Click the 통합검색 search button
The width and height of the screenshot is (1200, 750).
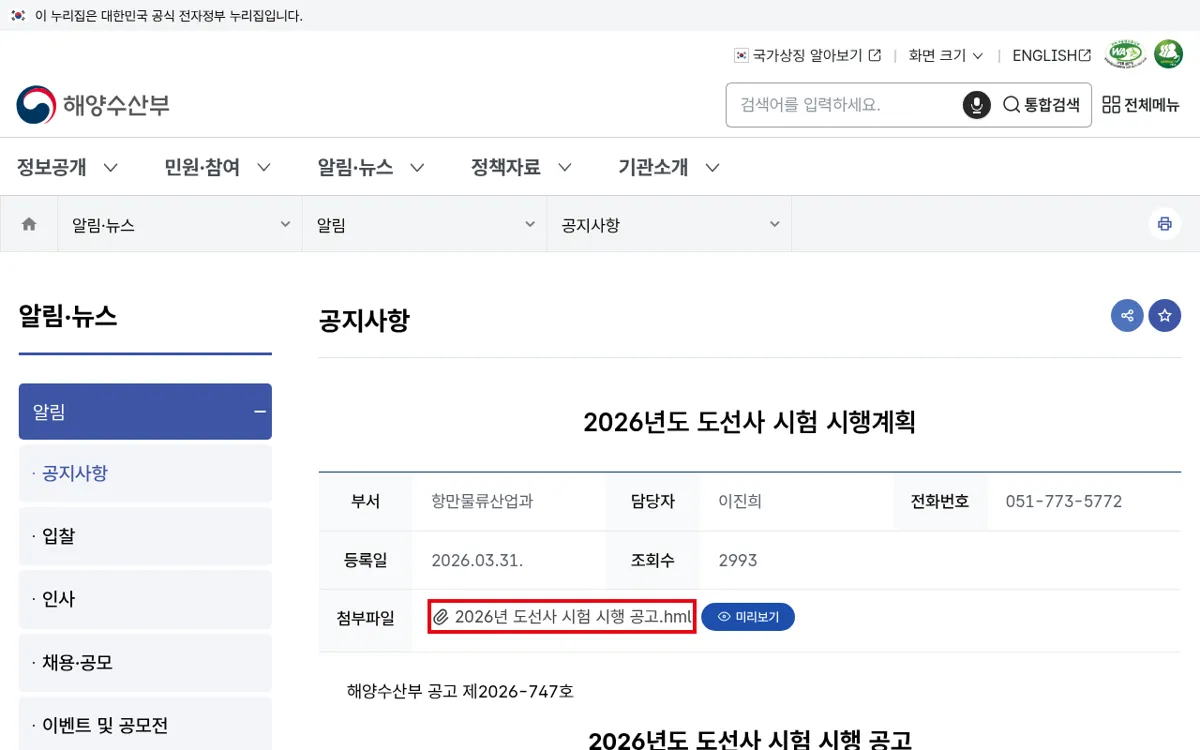point(1041,105)
